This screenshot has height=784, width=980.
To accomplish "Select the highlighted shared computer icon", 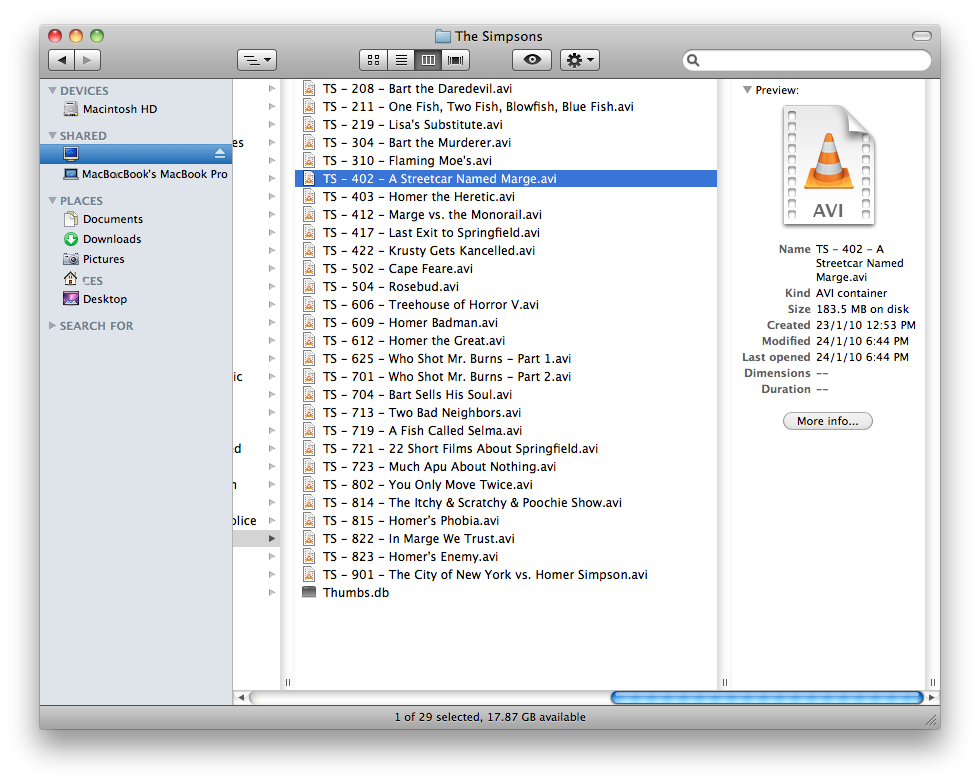I will 71,154.
